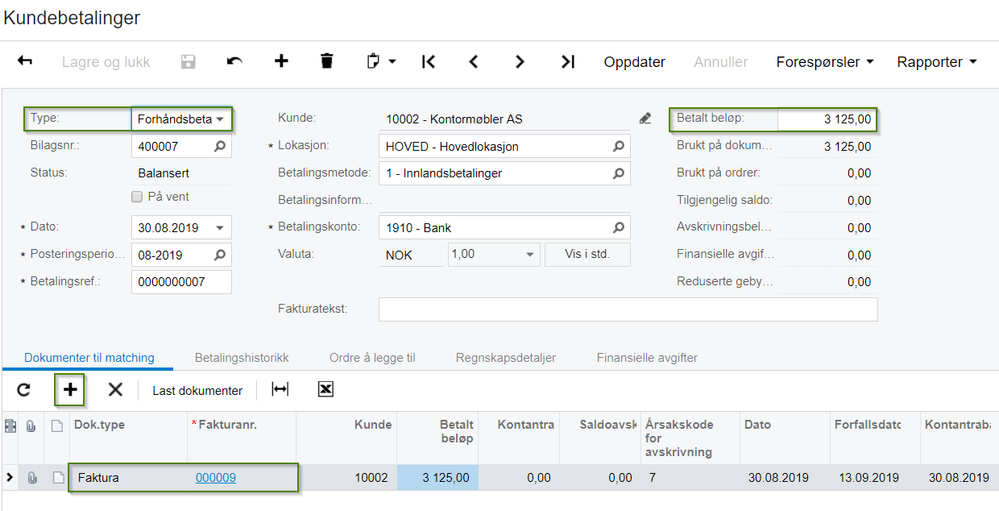Click the note document icon in Faktura row

point(57,478)
